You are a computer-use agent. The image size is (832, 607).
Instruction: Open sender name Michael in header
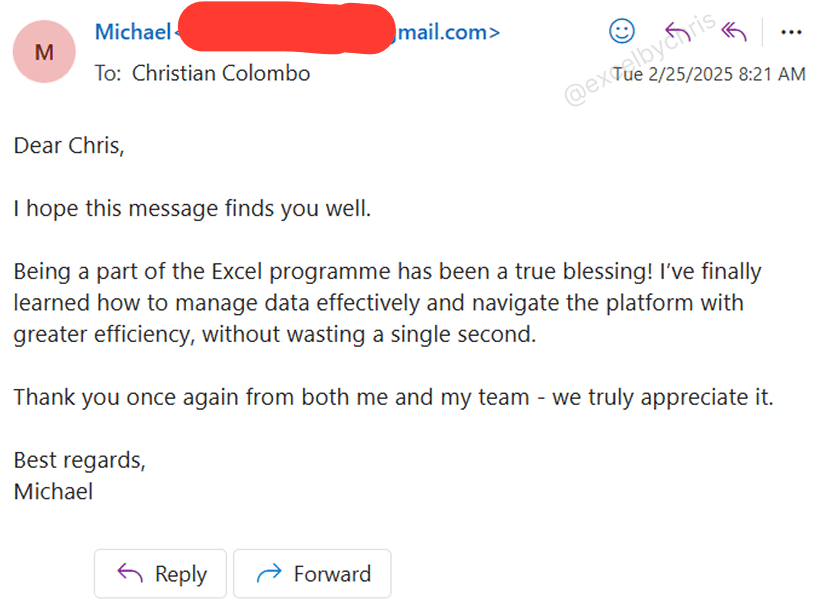(132, 32)
